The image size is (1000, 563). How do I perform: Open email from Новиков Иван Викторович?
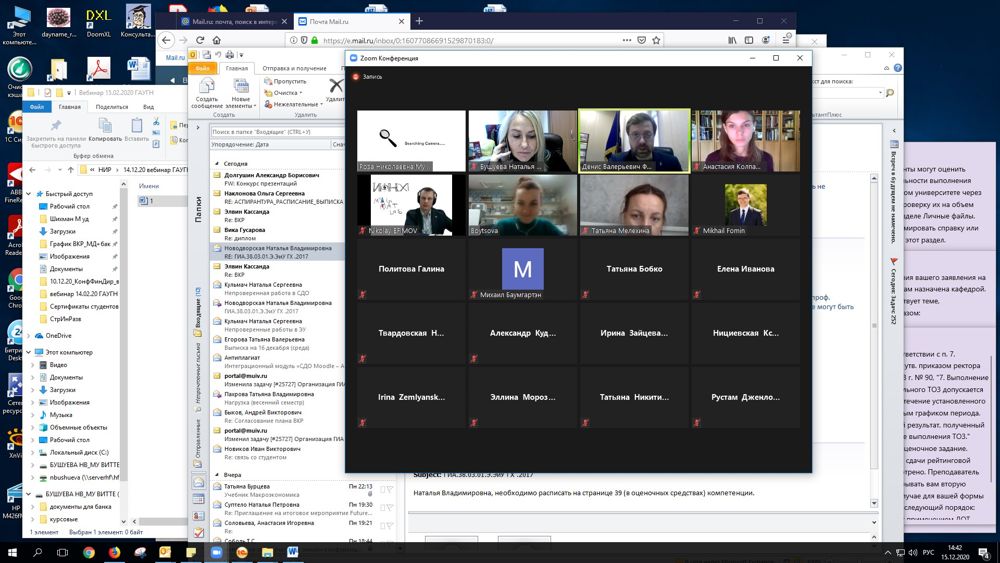pyautogui.click(x=278, y=453)
